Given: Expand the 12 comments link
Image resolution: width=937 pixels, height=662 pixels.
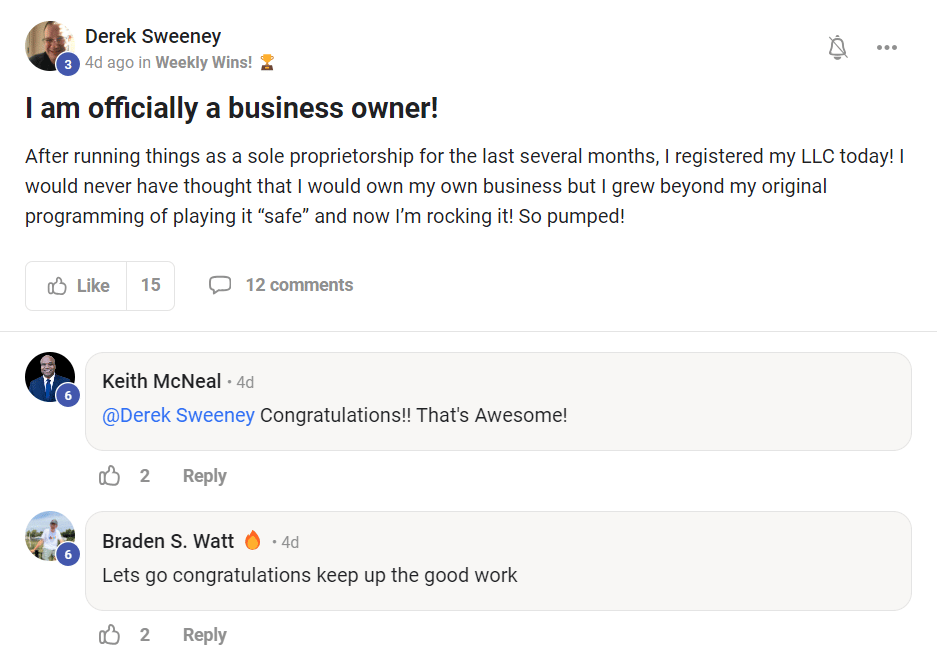Looking at the screenshot, I should (299, 286).
